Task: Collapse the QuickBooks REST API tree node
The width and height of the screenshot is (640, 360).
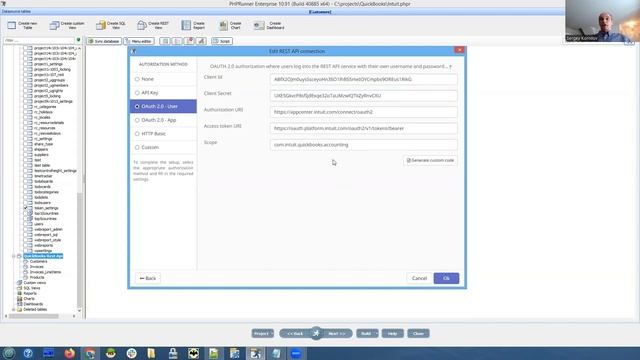Action: 13,256
